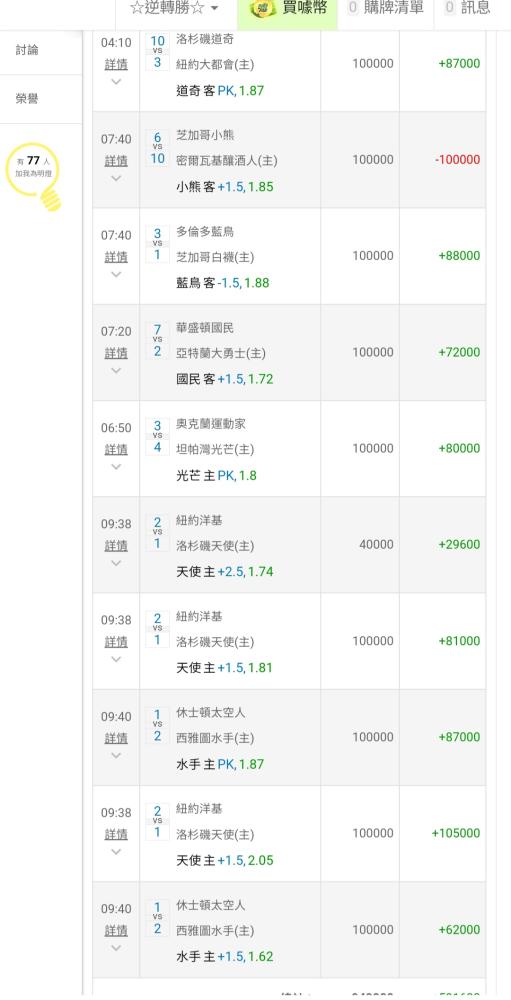Click 詳情 link for 07:20 國民 game
The width and height of the screenshot is (511, 1000).
pyautogui.click(x=116, y=353)
